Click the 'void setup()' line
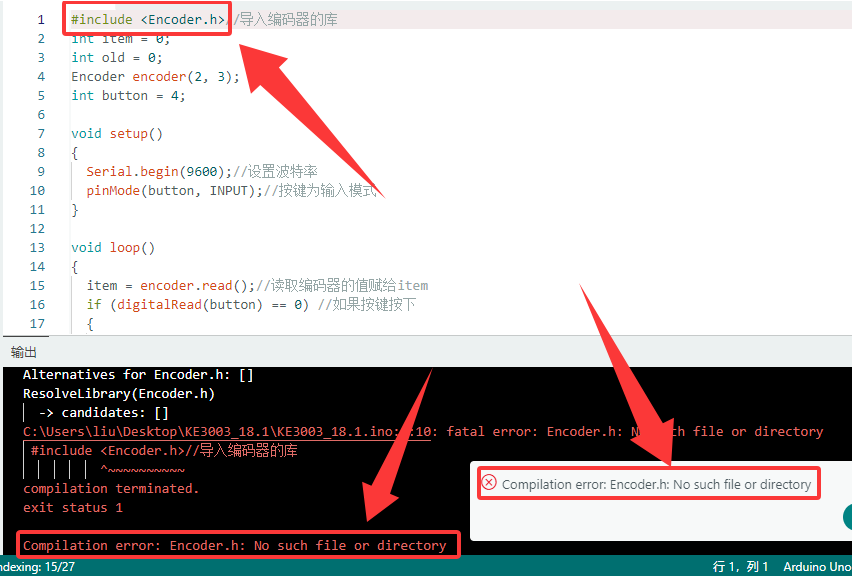This screenshot has height=576, width=852. 117,134
